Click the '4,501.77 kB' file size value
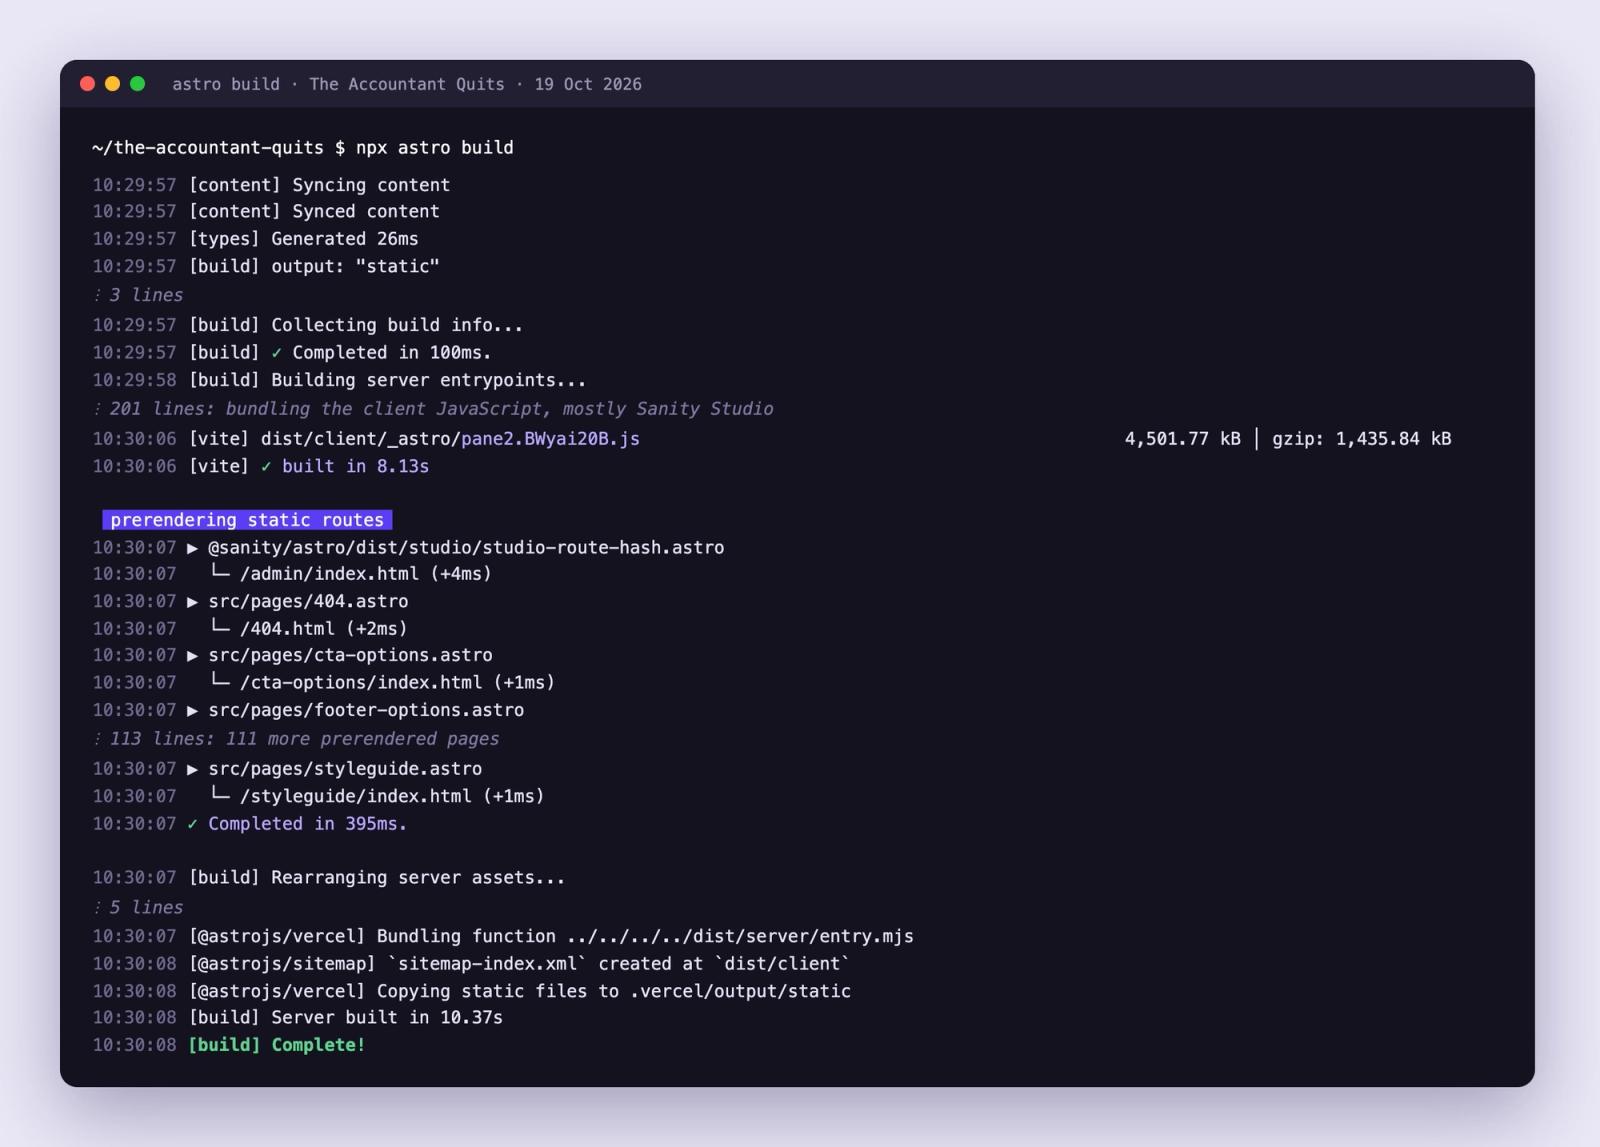This screenshot has height=1147, width=1600. coord(1182,439)
